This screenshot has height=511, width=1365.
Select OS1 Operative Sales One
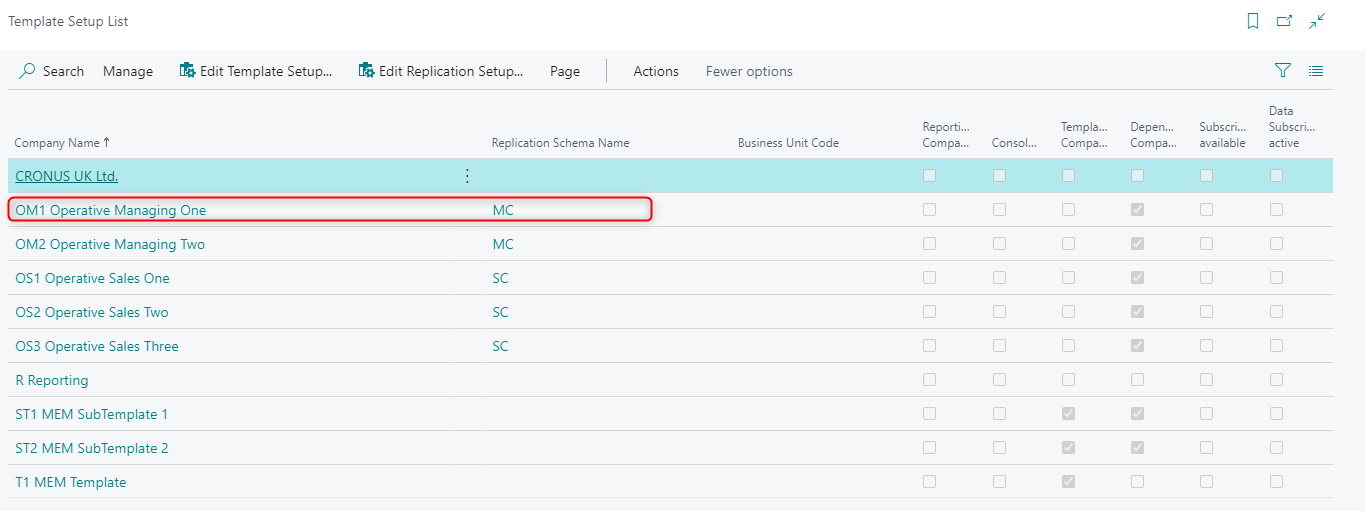click(x=92, y=278)
